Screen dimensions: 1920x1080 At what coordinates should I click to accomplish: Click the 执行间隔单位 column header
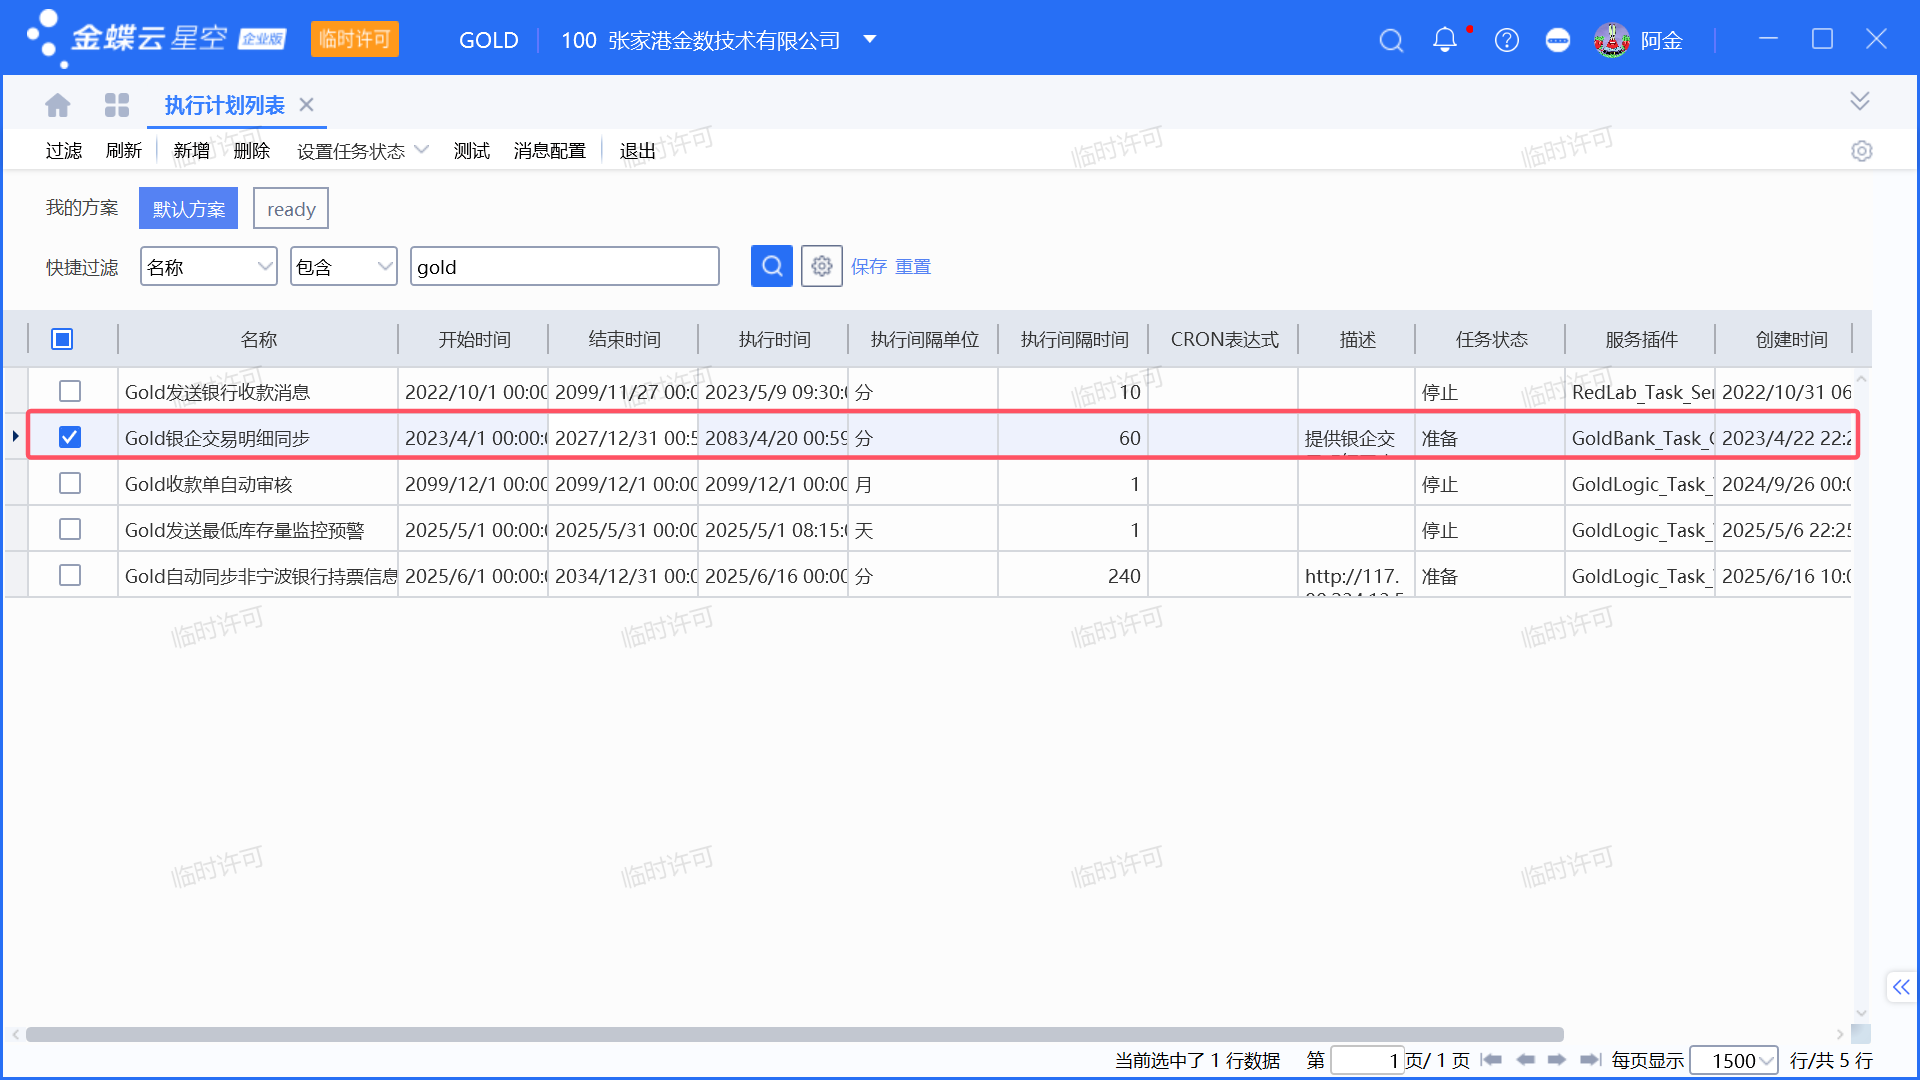coord(924,339)
